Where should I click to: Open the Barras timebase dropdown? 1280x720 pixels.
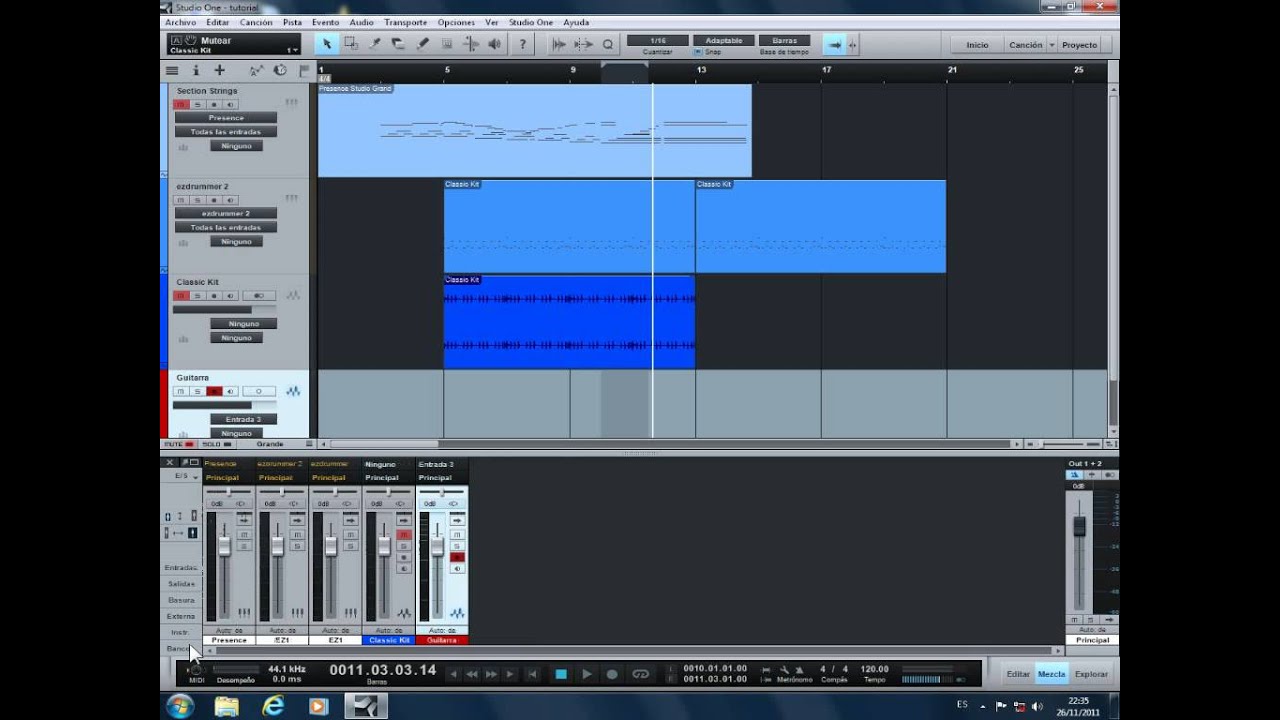click(x=784, y=41)
